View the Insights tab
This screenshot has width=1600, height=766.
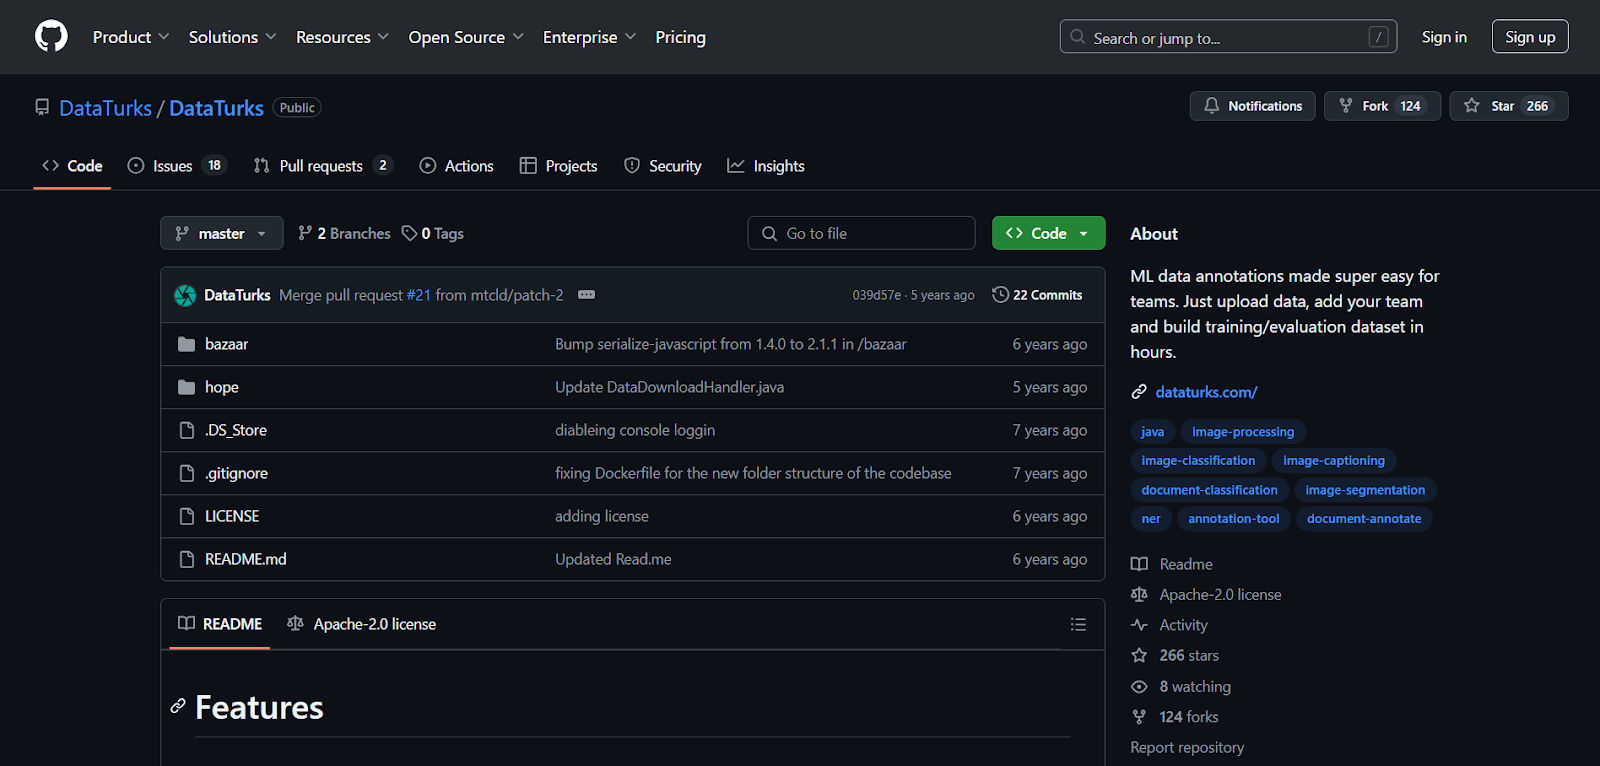766,166
